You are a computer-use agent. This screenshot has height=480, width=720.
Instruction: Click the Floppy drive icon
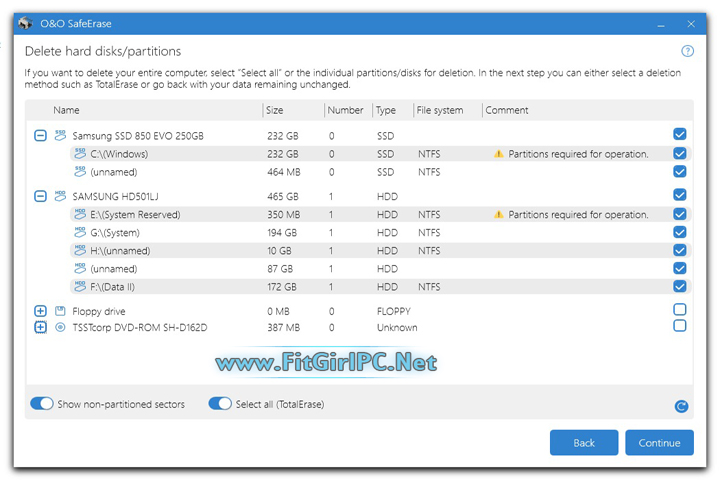coord(60,311)
